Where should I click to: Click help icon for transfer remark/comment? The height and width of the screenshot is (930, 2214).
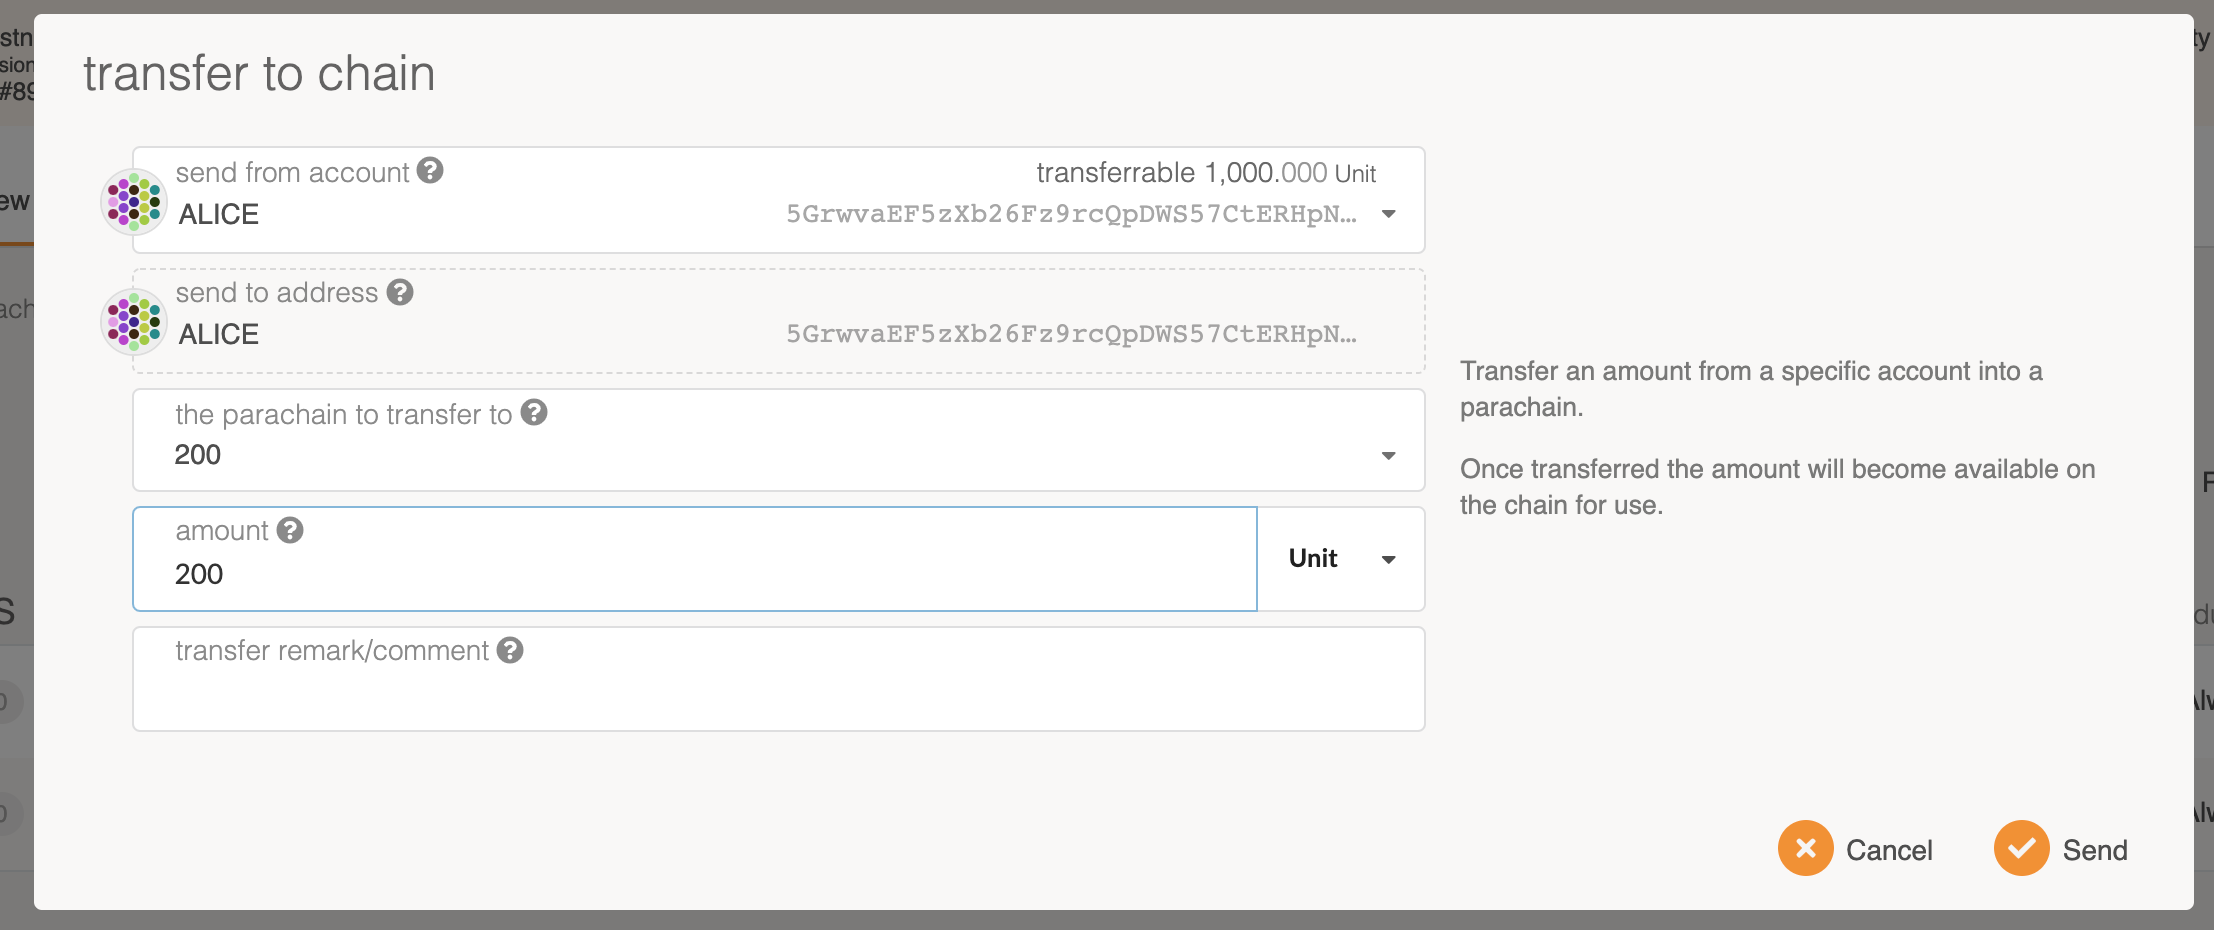click(x=510, y=650)
